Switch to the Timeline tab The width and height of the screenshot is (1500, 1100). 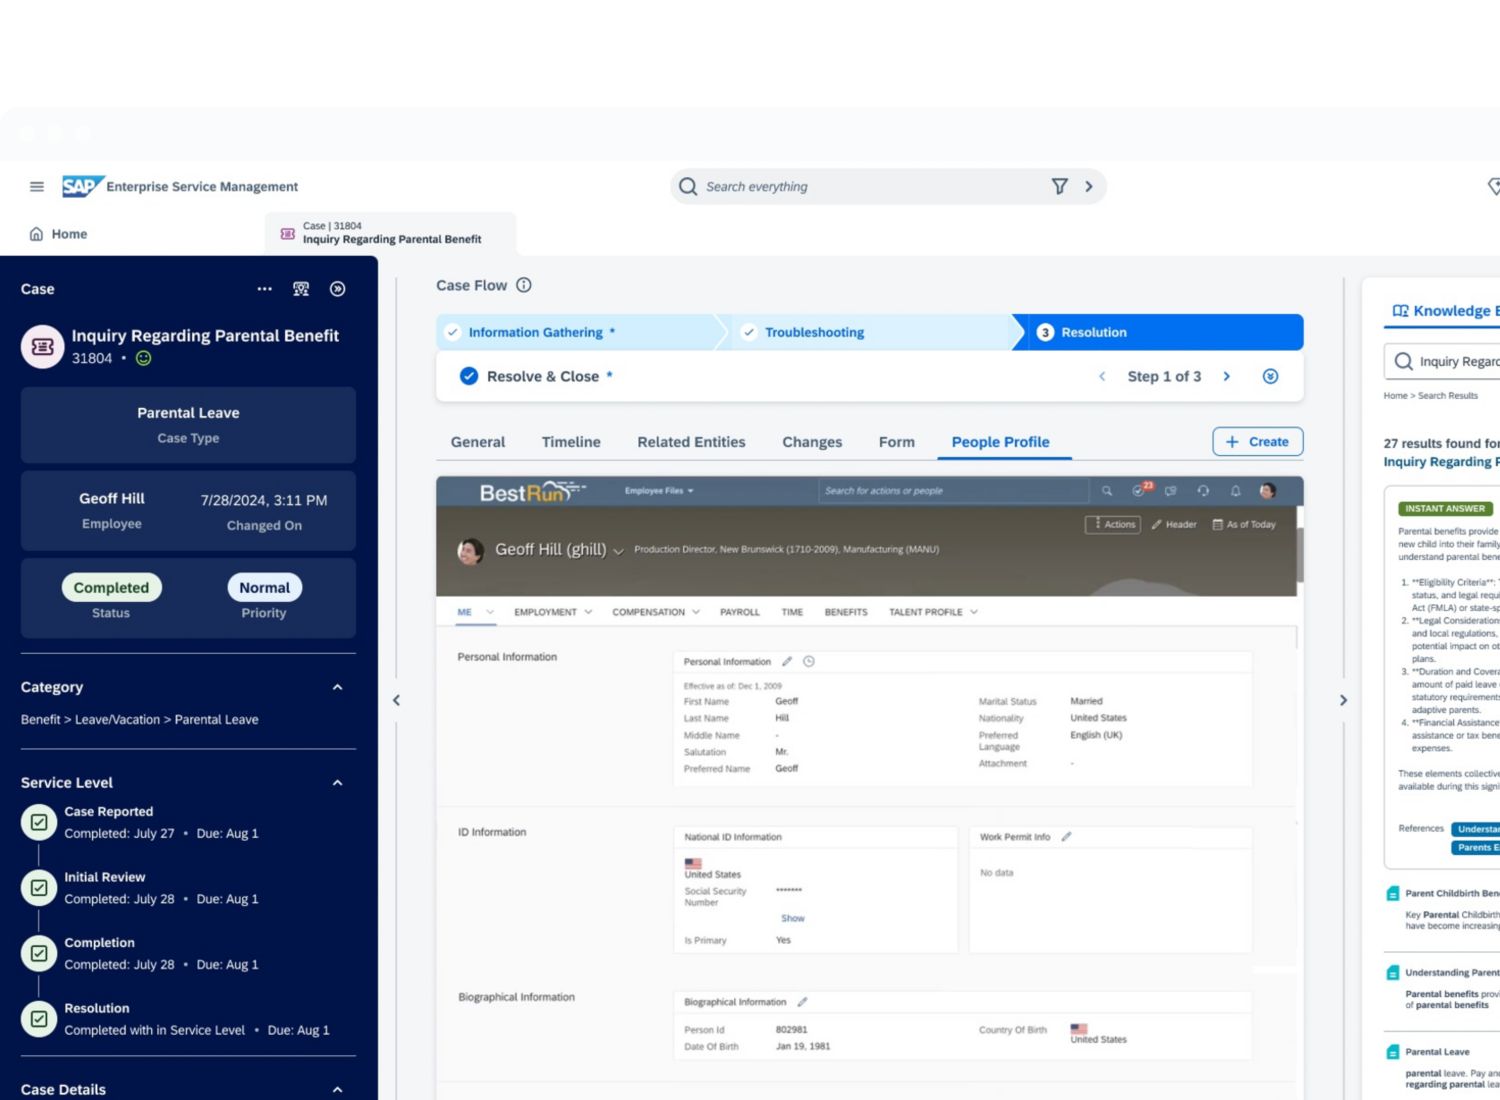pyautogui.click(x=571, y=442)
